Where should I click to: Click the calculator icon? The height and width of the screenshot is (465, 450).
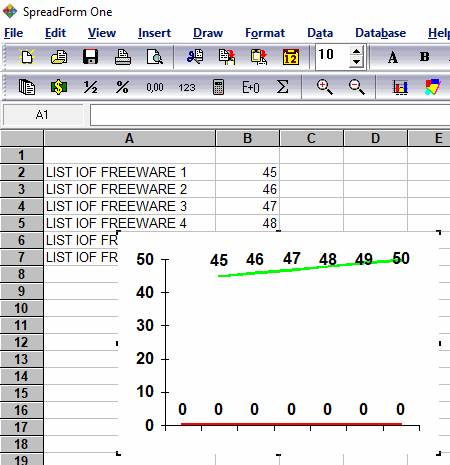(218, 87)
